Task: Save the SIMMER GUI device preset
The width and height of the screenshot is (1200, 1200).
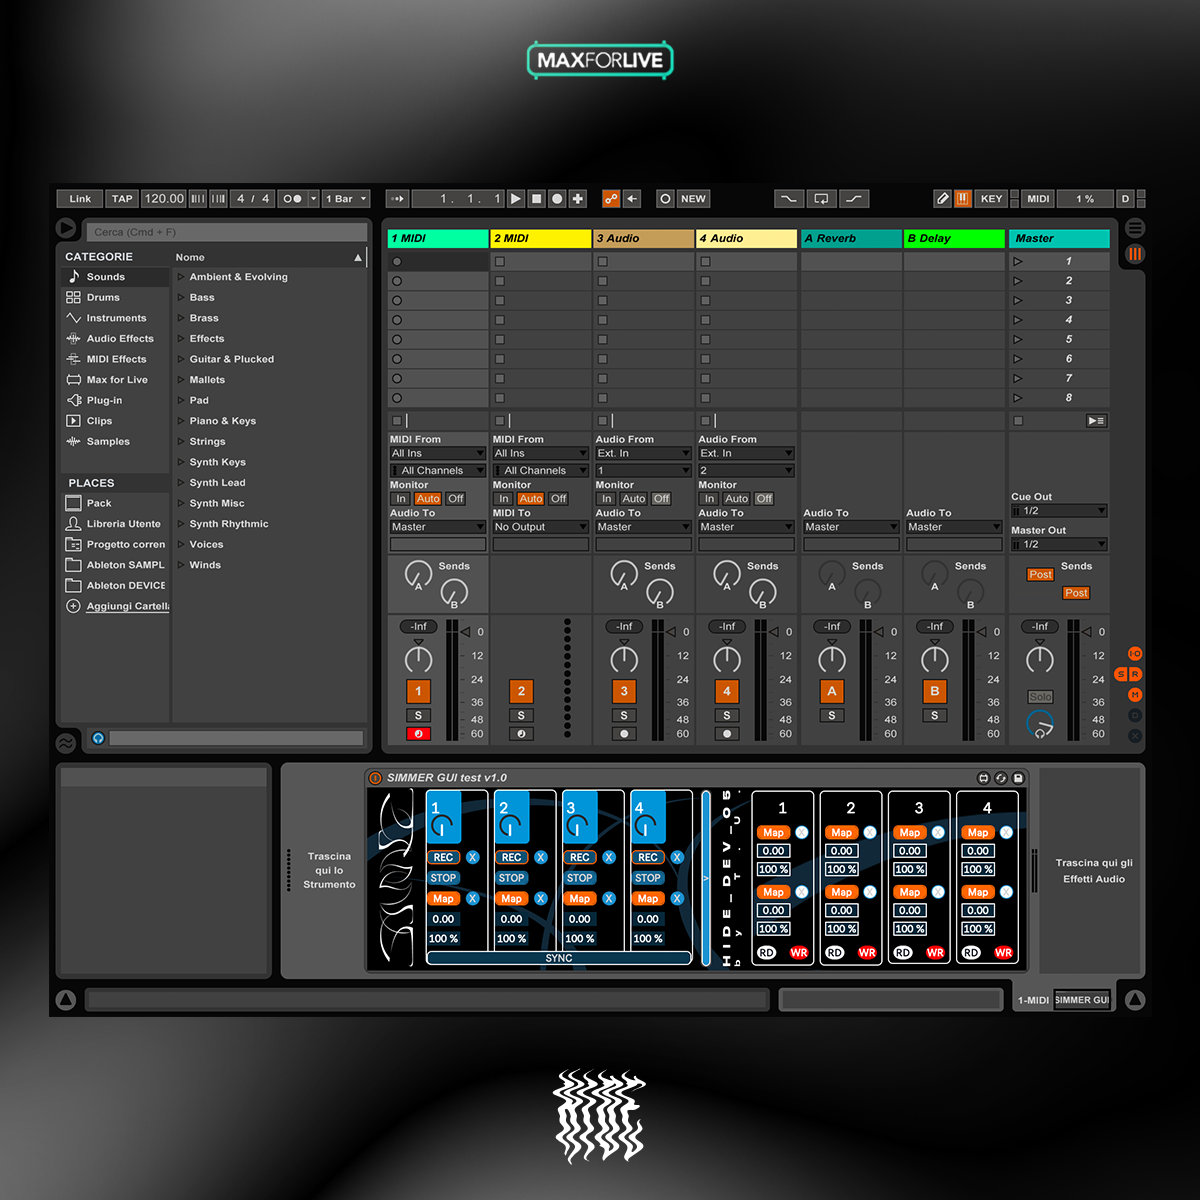Action: click(x=1018, y=778)
